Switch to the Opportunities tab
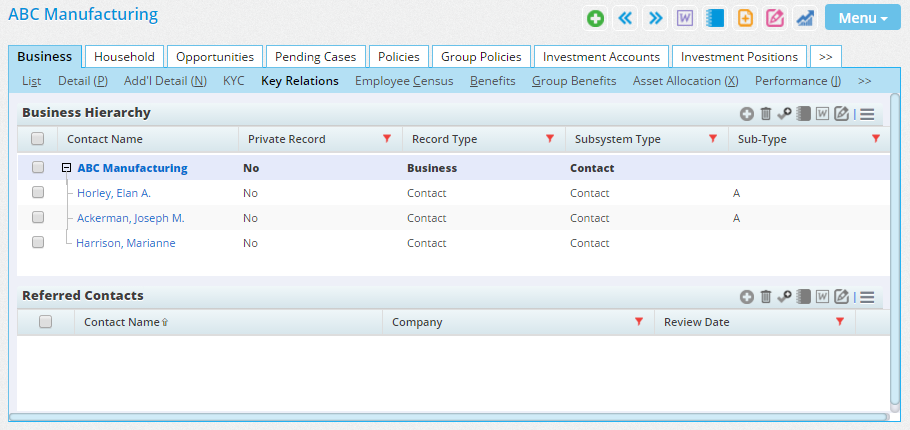 215,57
